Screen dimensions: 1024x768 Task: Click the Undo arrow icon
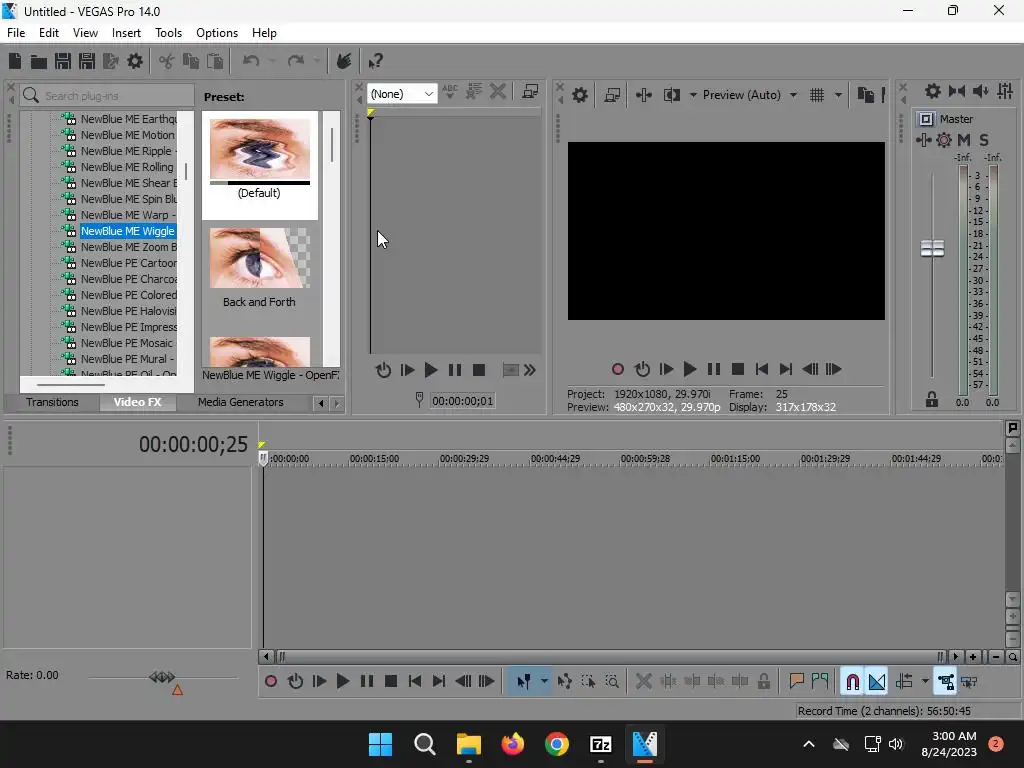tap(251, 61)
